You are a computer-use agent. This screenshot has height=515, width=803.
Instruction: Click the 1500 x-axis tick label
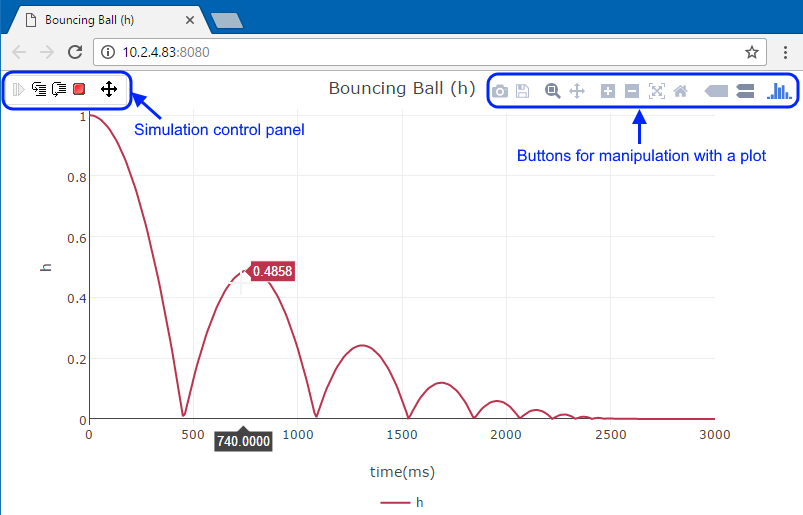coord(402,435)
